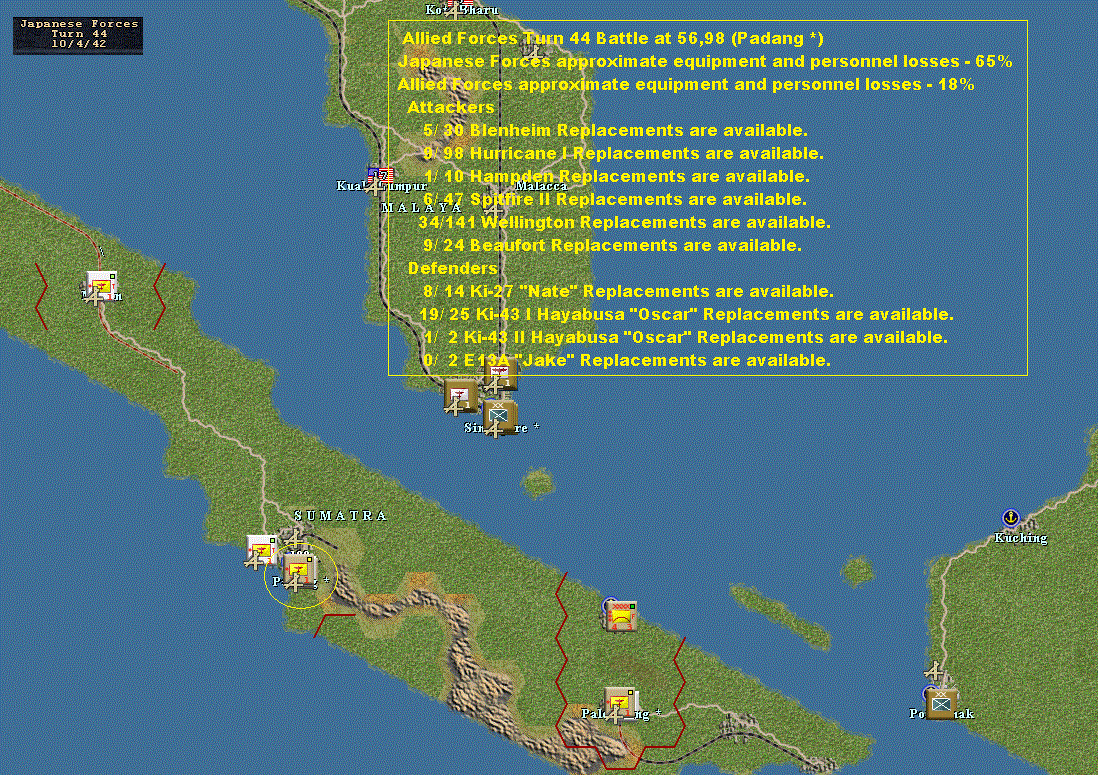Select the XXXX headquarters counter on Sumatra's east coast

(x=620, y=615)
